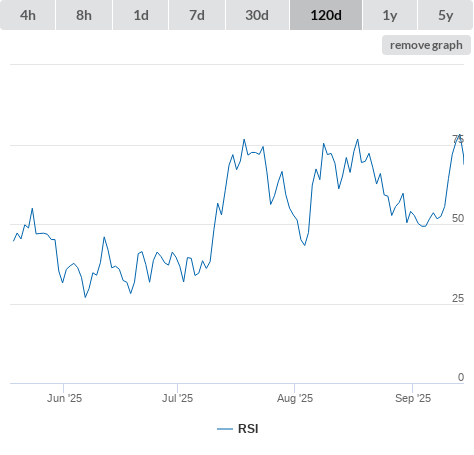Select the 4h time range tab
Viewport: 474px width, 455px height.
point(28,15)
